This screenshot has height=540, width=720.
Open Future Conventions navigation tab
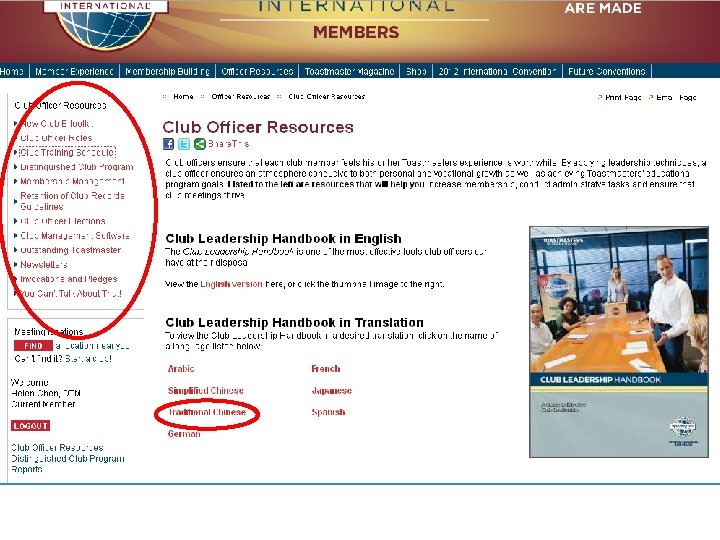click(x=607, y=72)
